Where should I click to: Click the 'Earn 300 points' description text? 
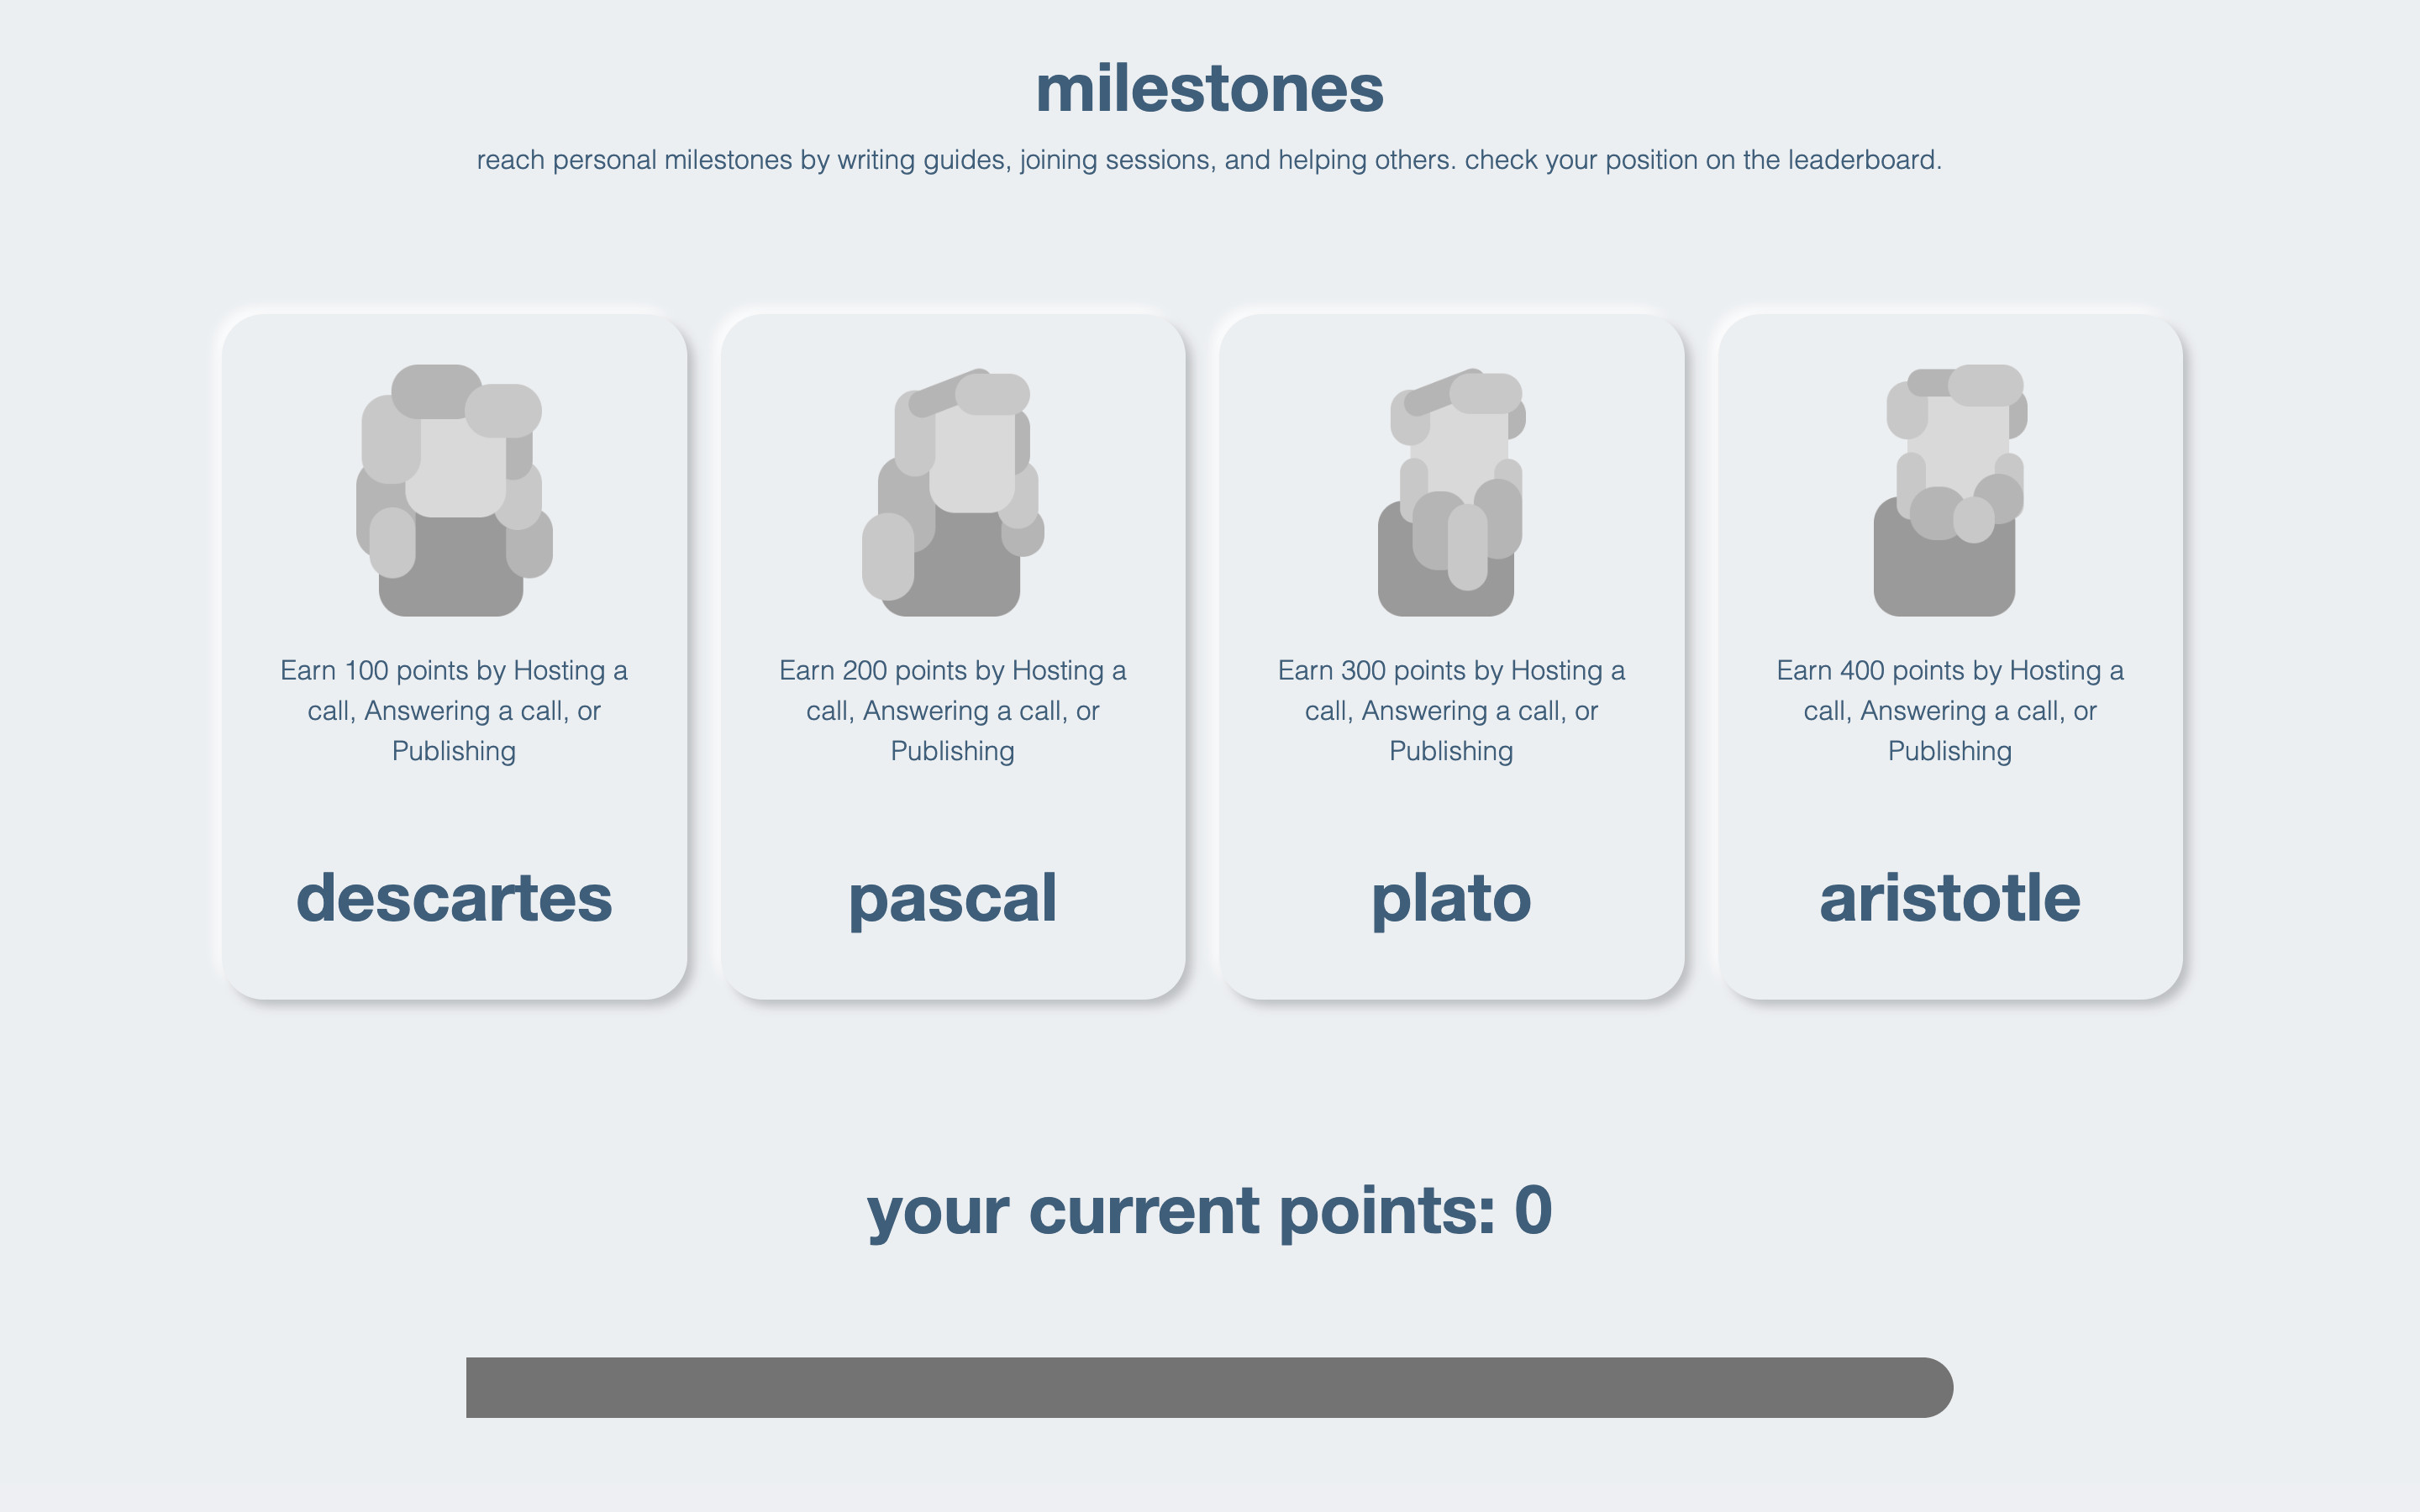[x=1451, y=710]
